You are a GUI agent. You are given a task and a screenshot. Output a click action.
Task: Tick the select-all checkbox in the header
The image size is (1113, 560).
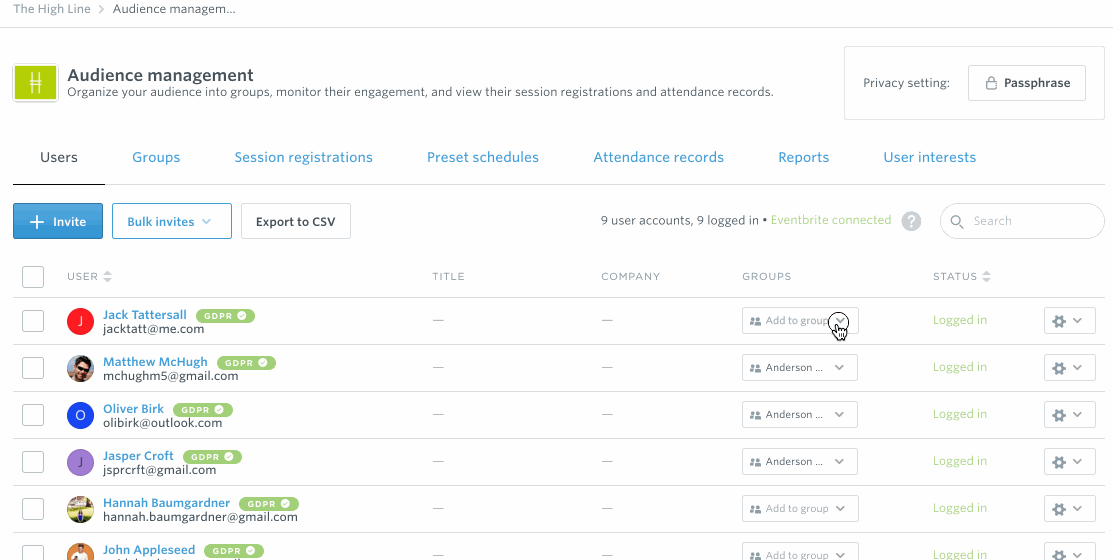[33, 277]
